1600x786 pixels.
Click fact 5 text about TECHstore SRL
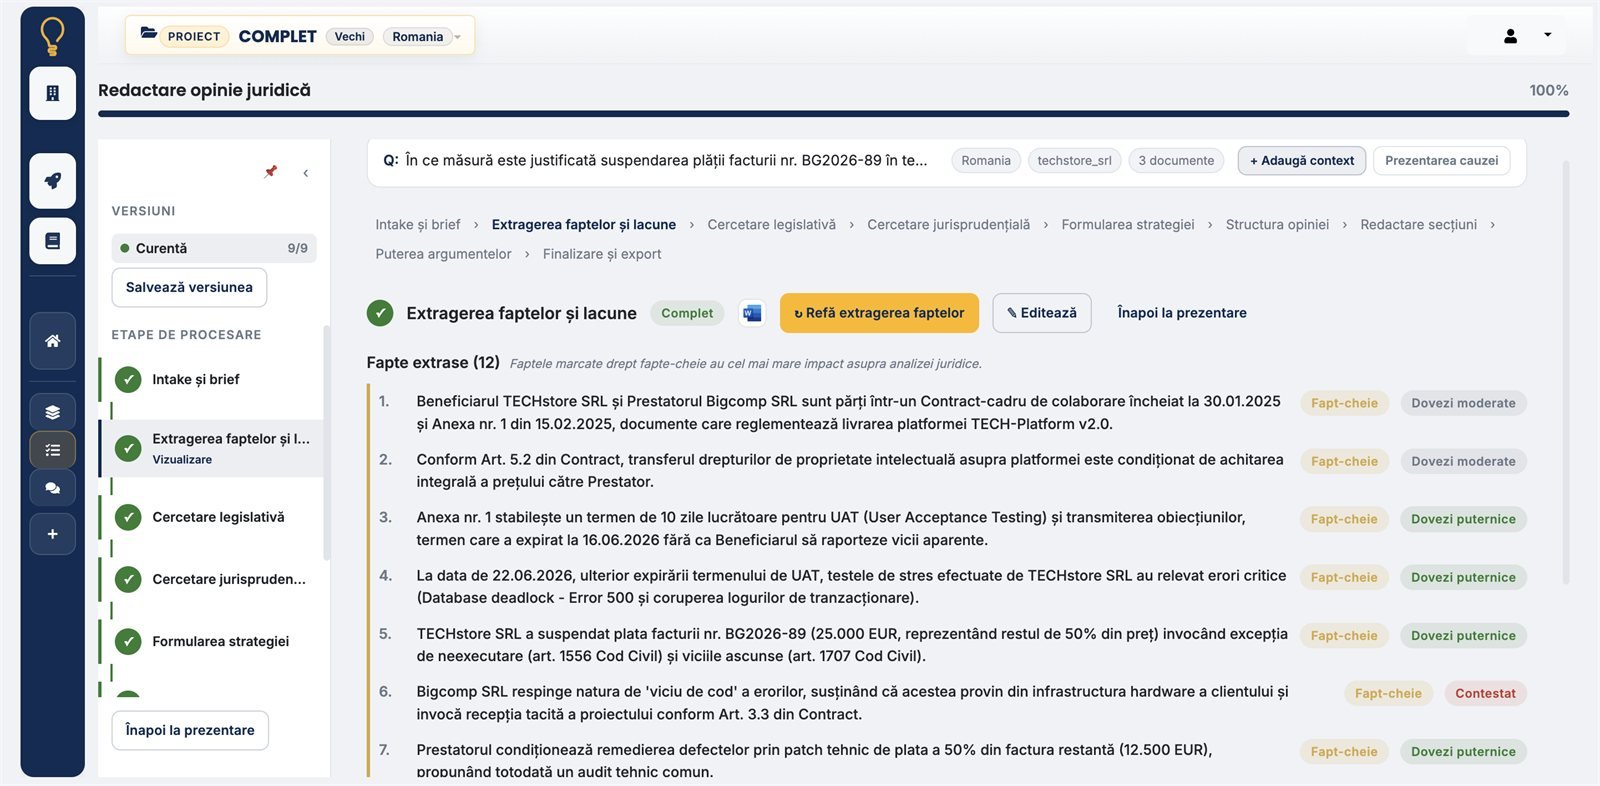tap(852, 645)
